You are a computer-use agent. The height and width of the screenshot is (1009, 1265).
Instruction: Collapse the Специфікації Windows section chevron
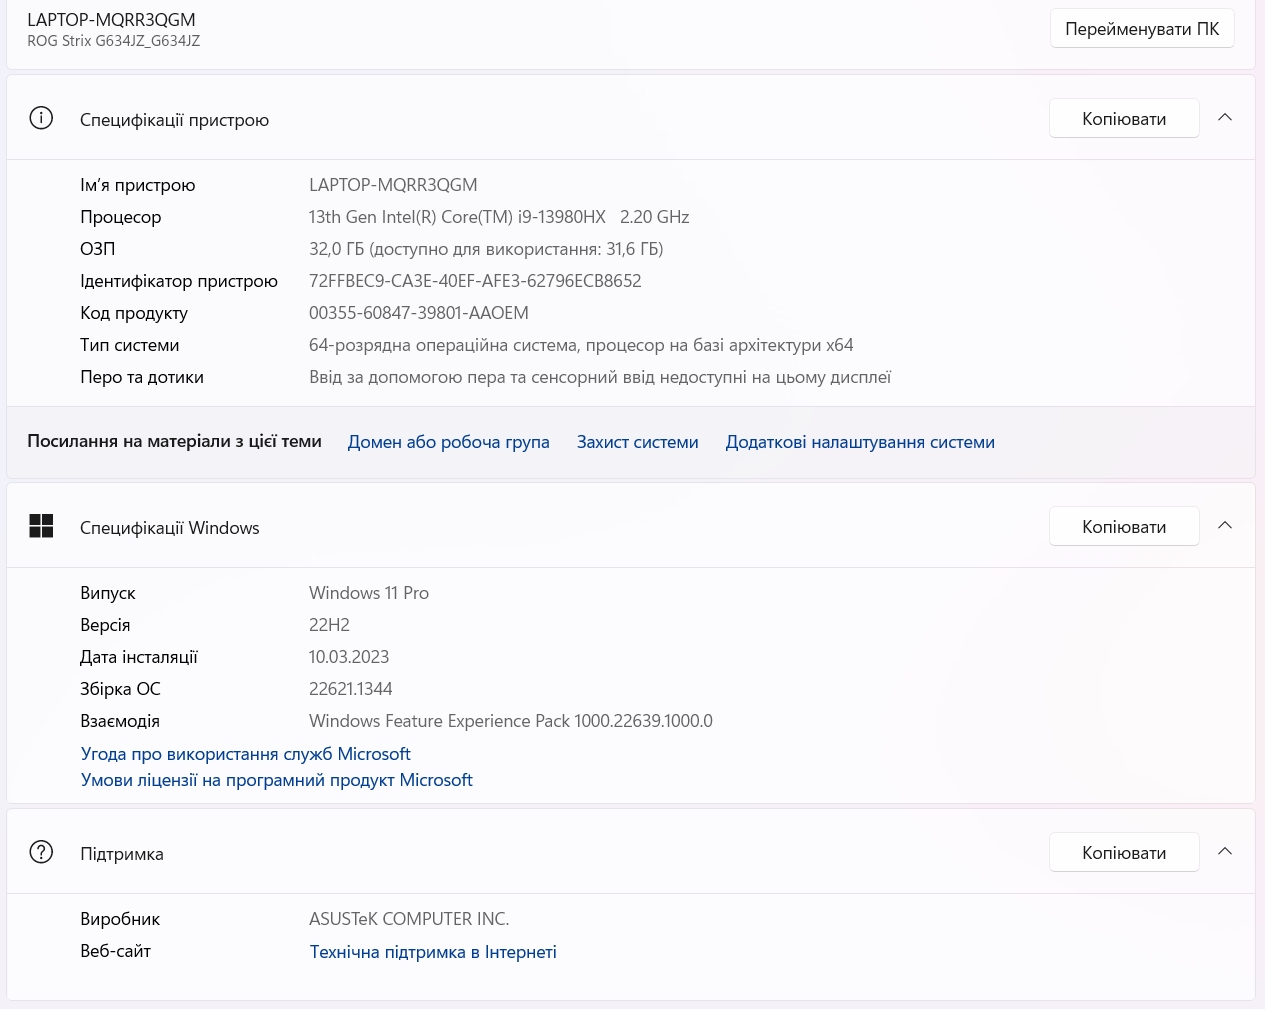click(x=1225, y=526)
